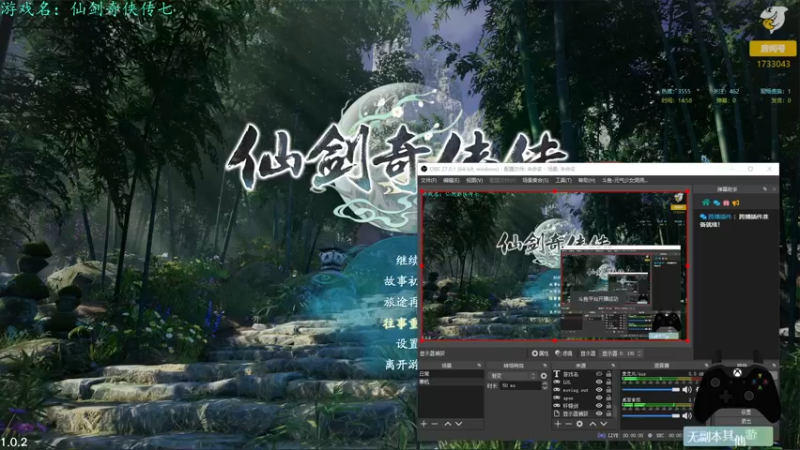Screen dimensions: 800x450
Task: Open the 帮助(H) menu in OBS
Action: [587, 180]
